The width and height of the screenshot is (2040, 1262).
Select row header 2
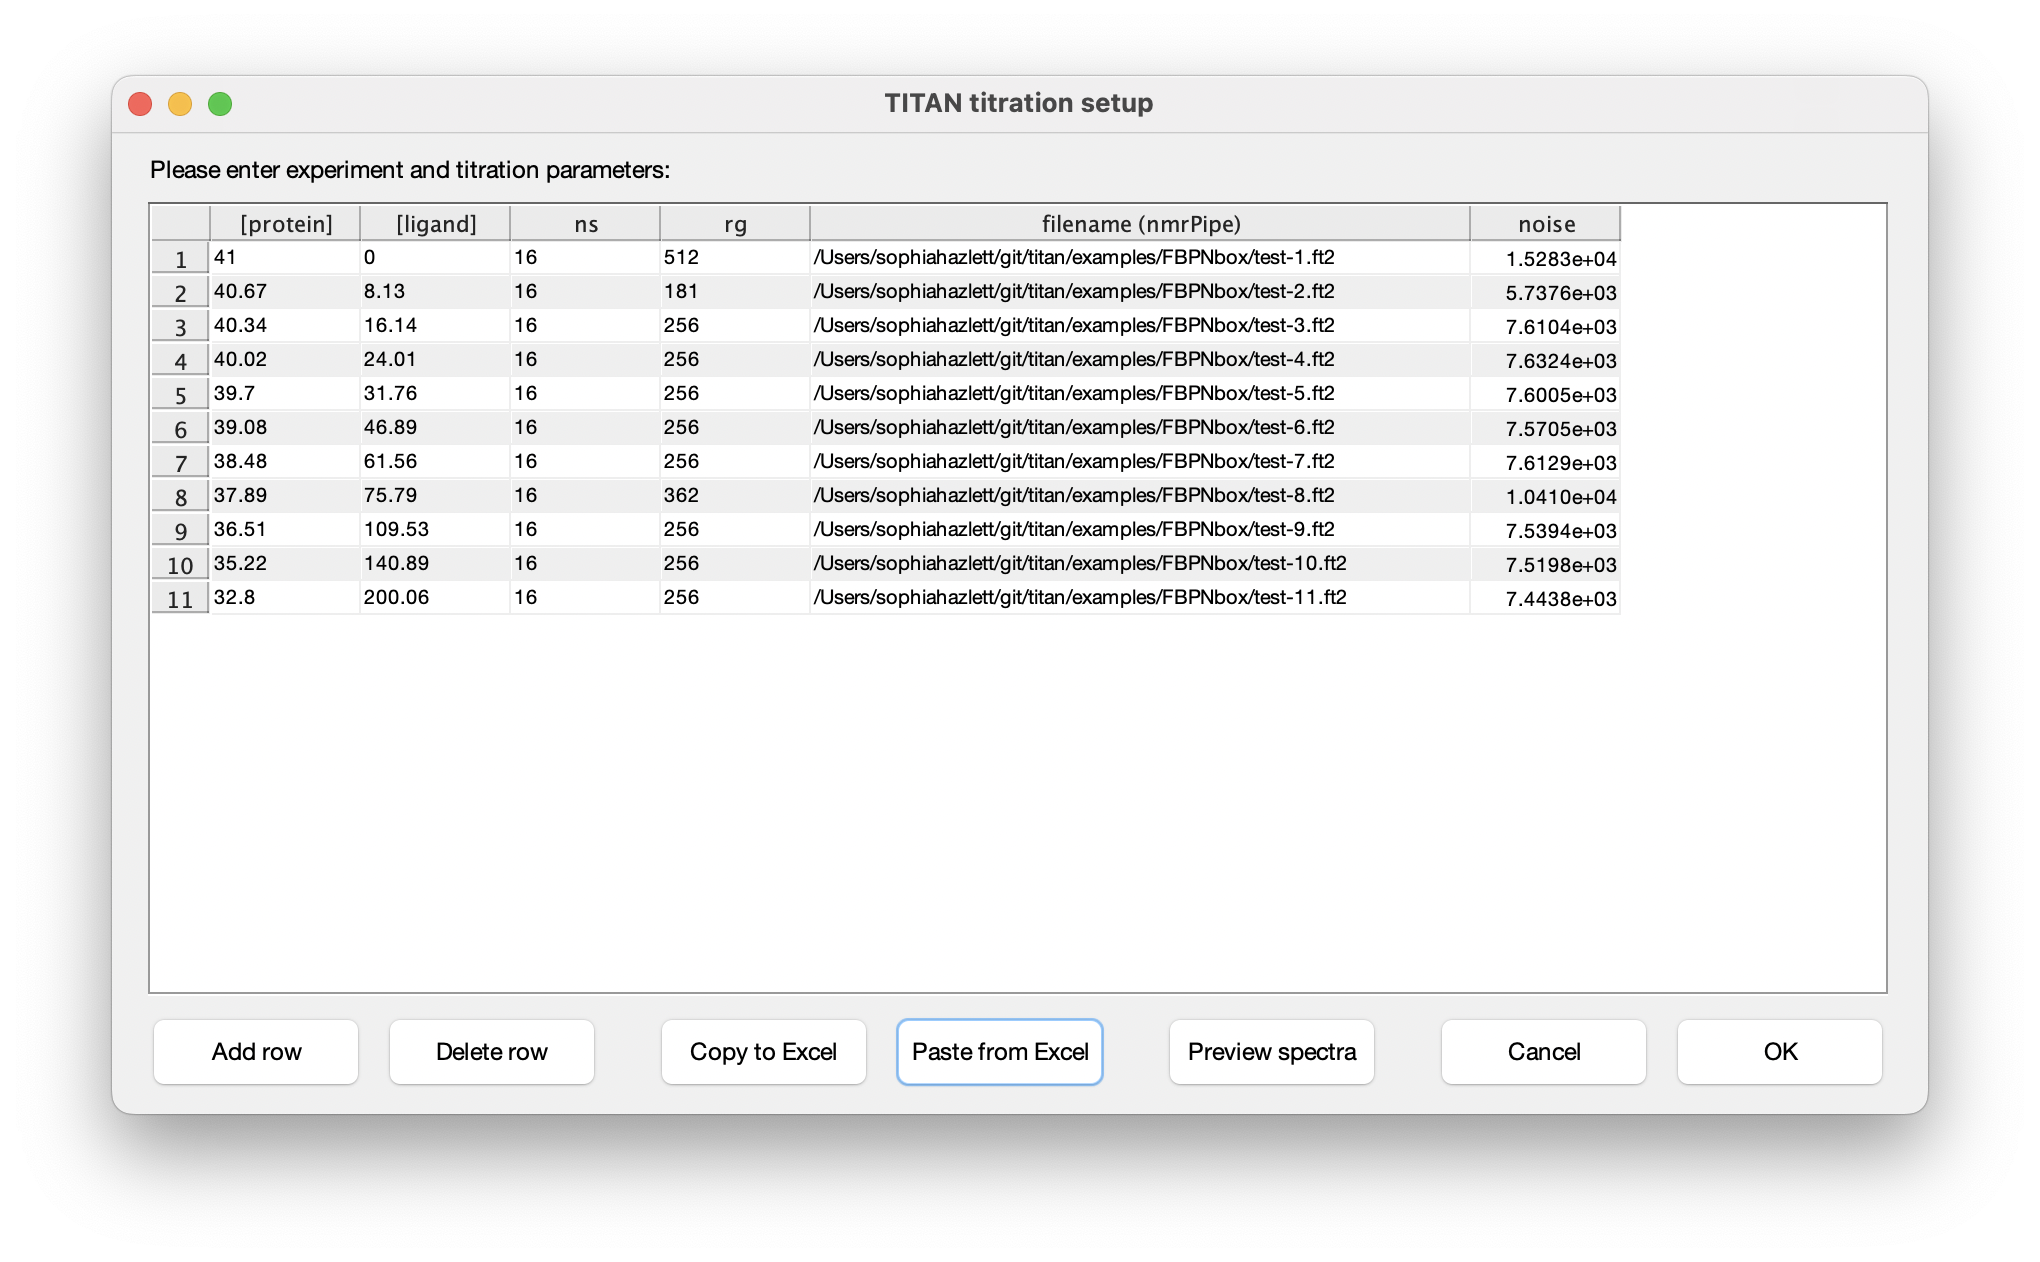180,292
